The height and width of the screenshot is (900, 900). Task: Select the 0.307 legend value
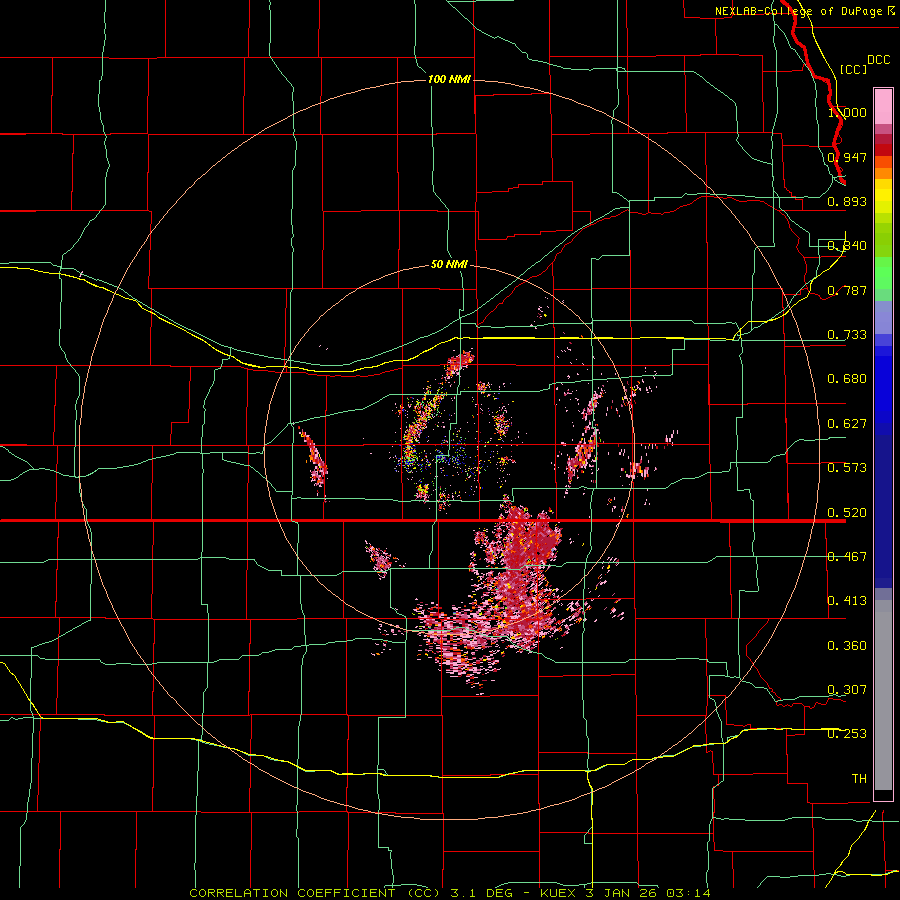[x=847, y=690]
